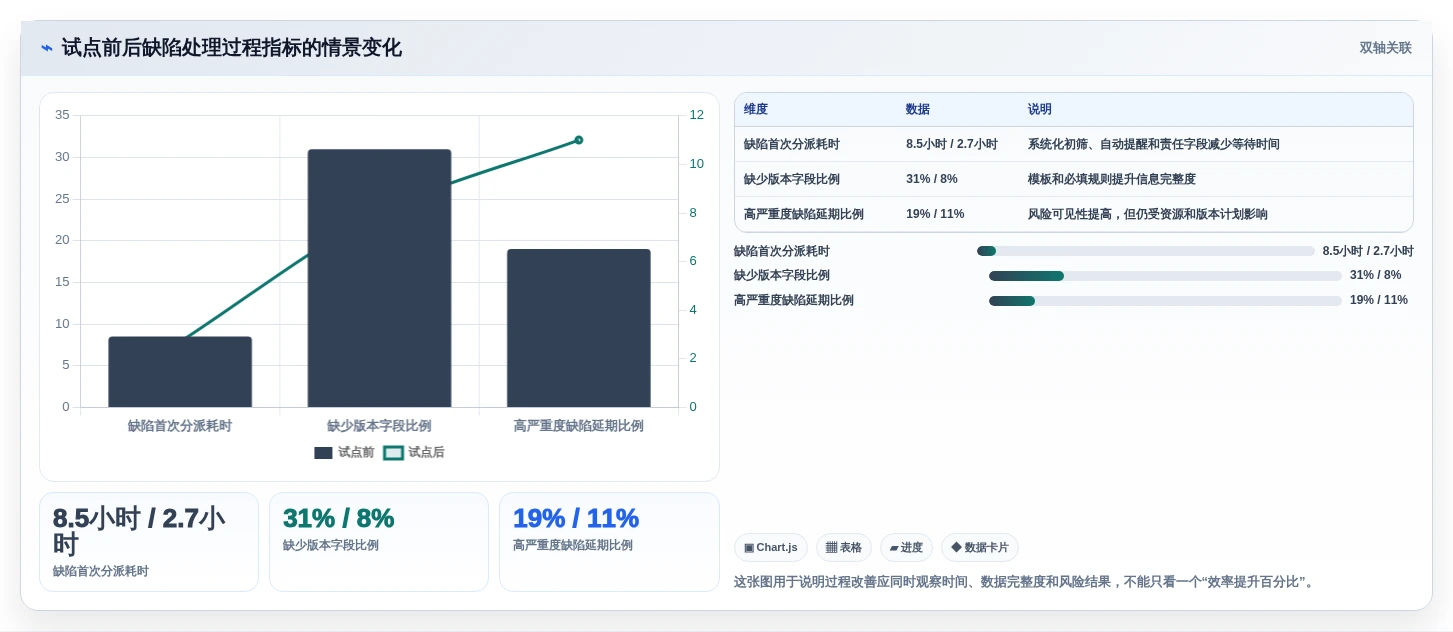Click the 高严重度缺陷延期比例 progress bar
1453x632 pixels.
point(1165,301)
